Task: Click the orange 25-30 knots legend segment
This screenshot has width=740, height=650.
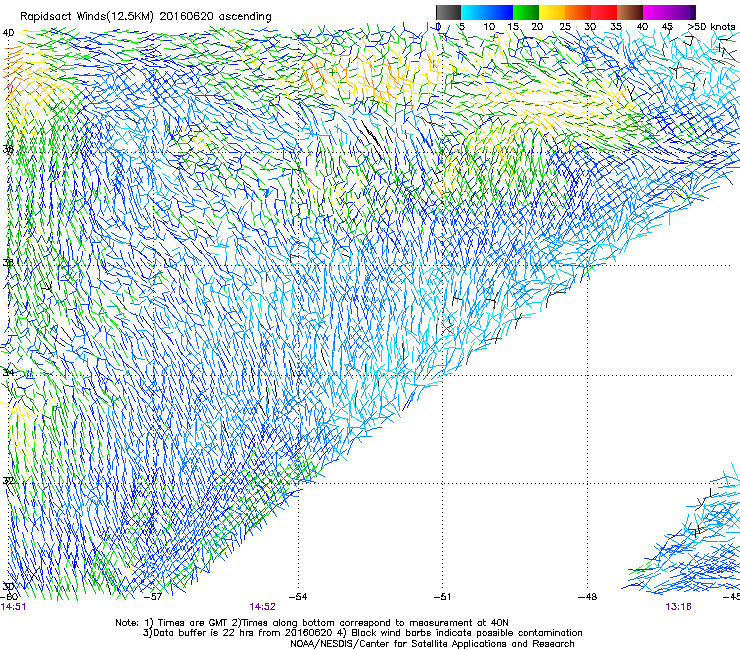Action: click(578, 12)
